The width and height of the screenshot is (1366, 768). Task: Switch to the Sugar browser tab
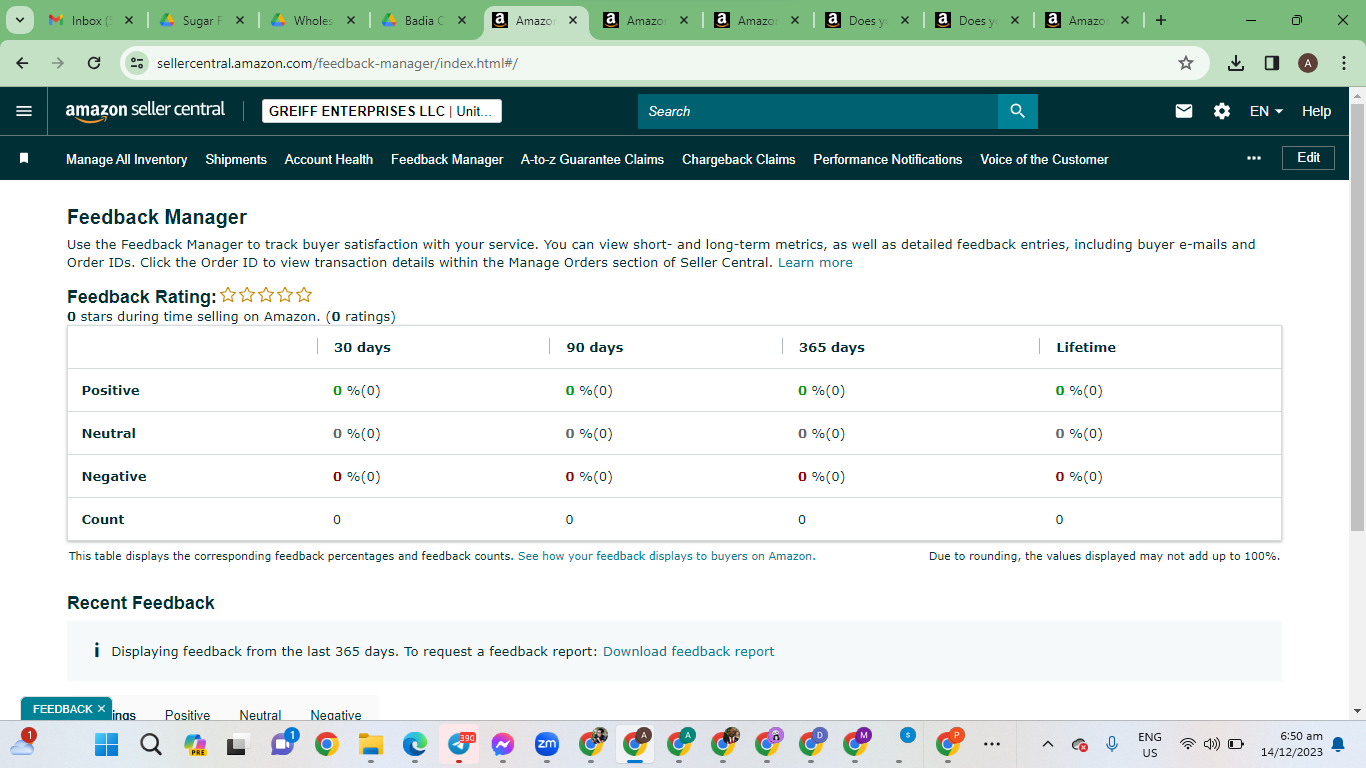click(202, 20)
